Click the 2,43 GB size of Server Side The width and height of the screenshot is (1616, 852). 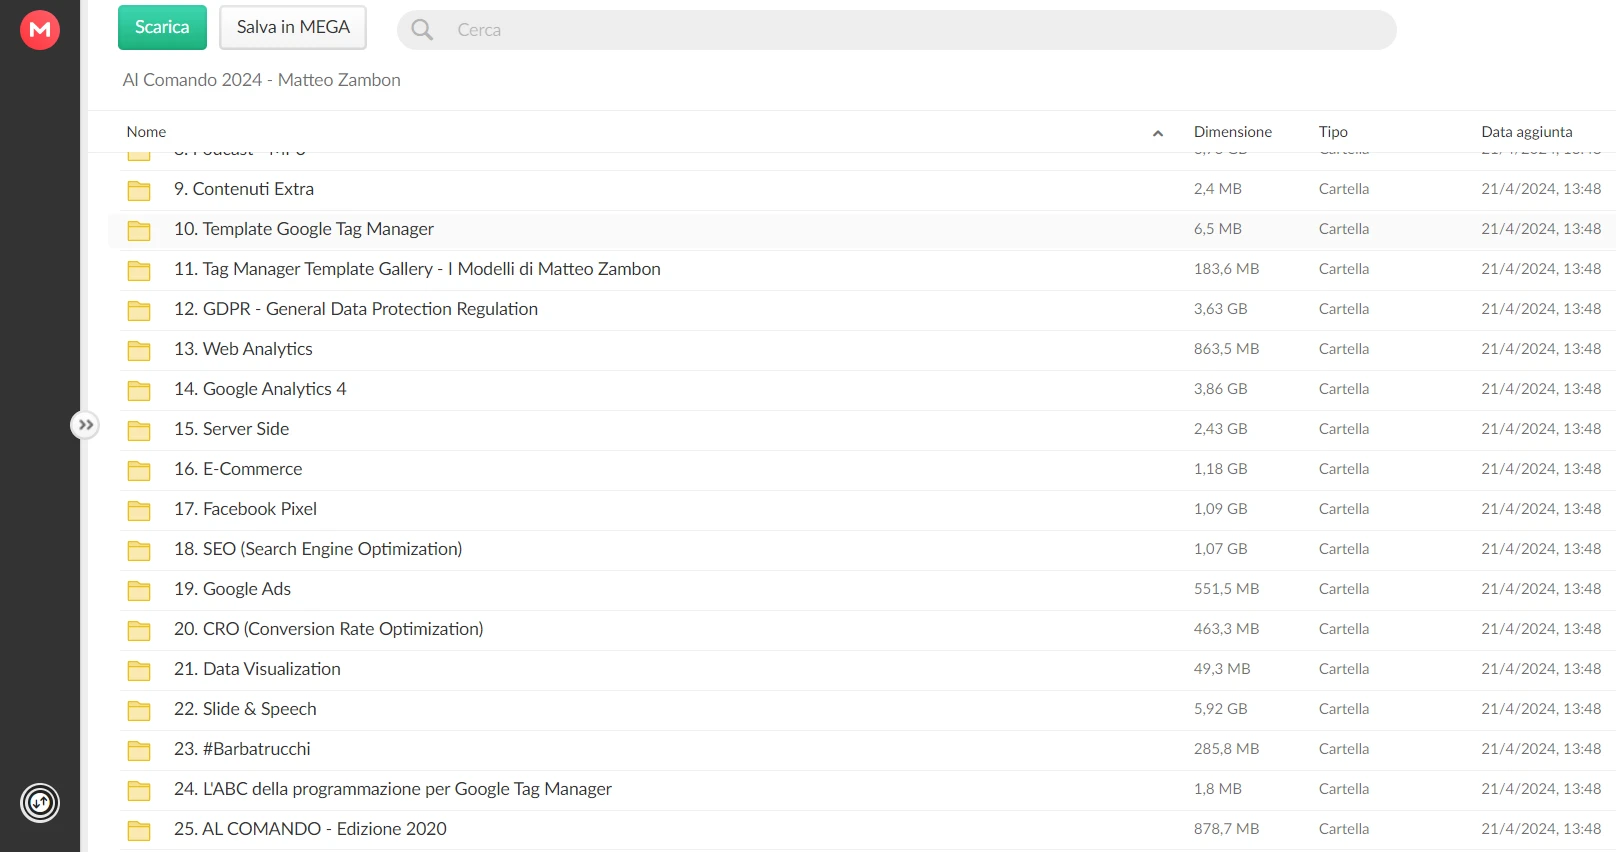click(1220, 429)
